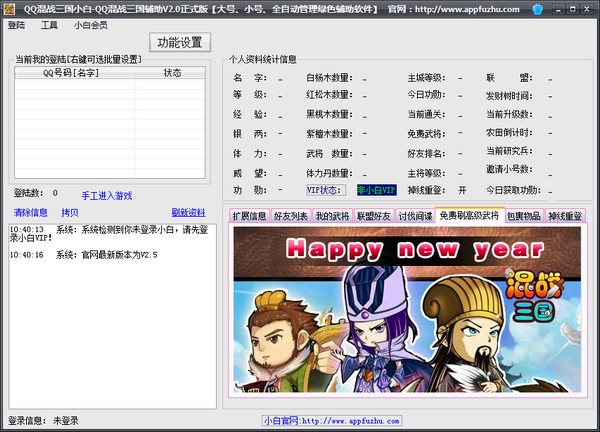Switch to 好友列表 tab

click(x=291, y=216)
